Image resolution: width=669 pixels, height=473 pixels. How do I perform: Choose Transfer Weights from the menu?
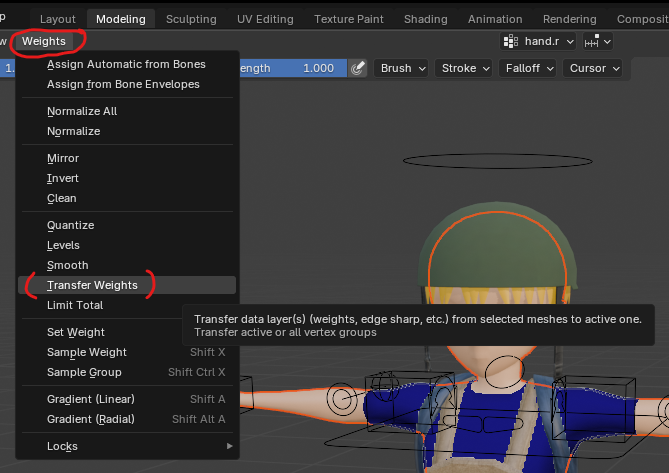[x=92, y=285]
